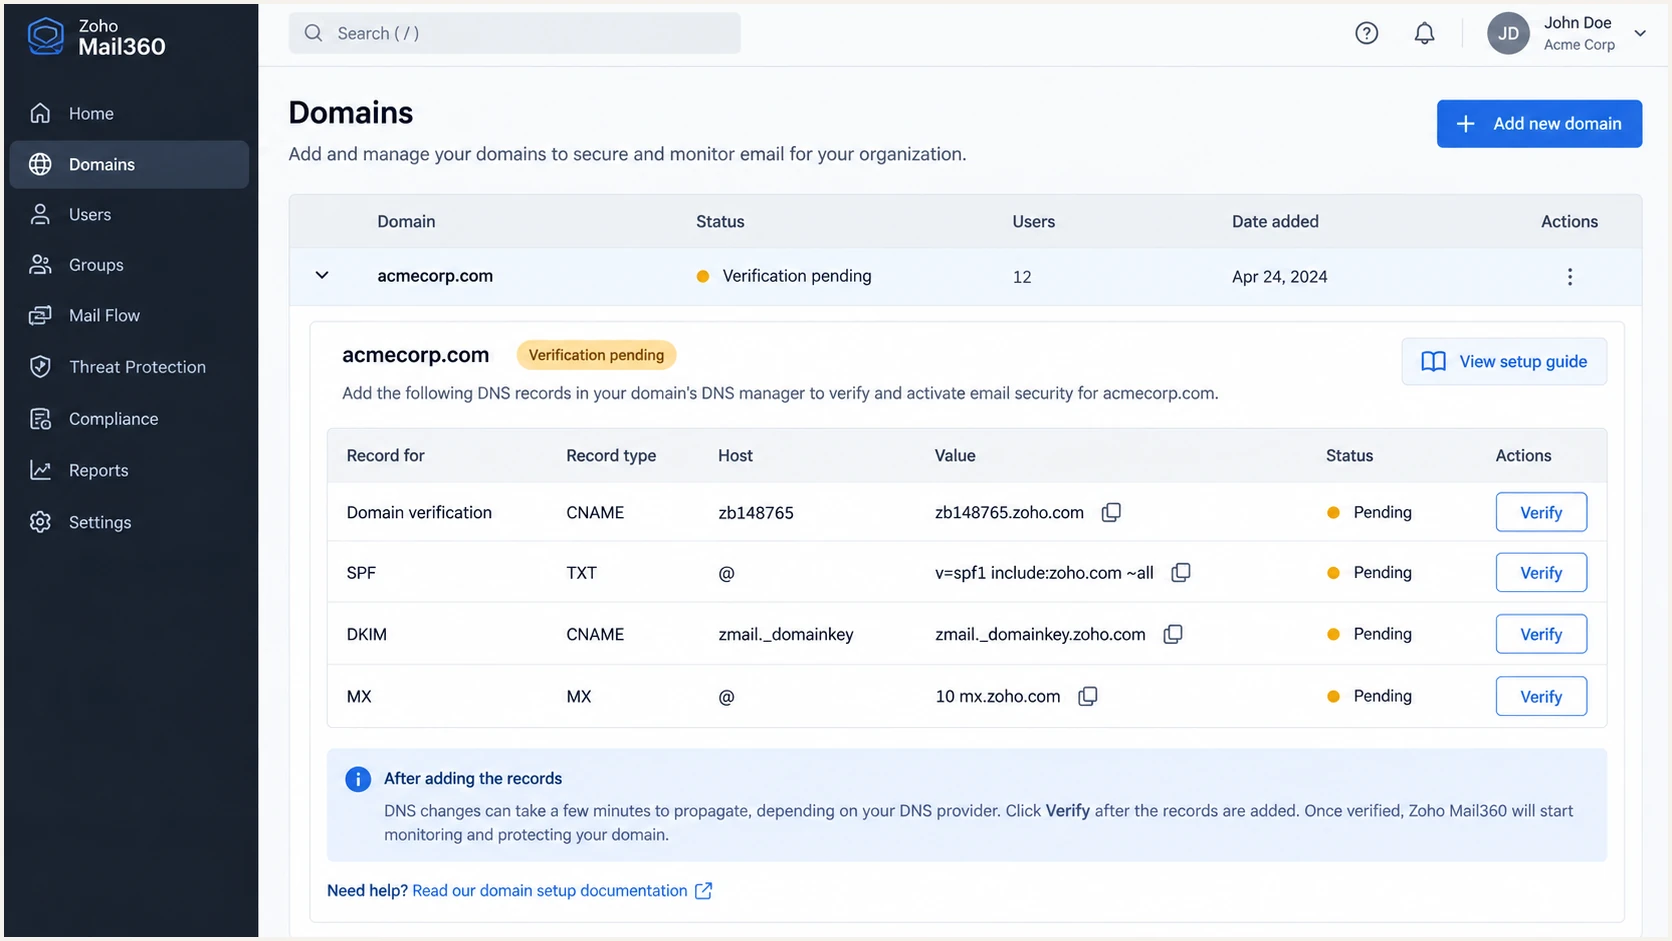Verify the SPF record
Viewport: 1672px width, 941px height.
(x=1541, y=573)
